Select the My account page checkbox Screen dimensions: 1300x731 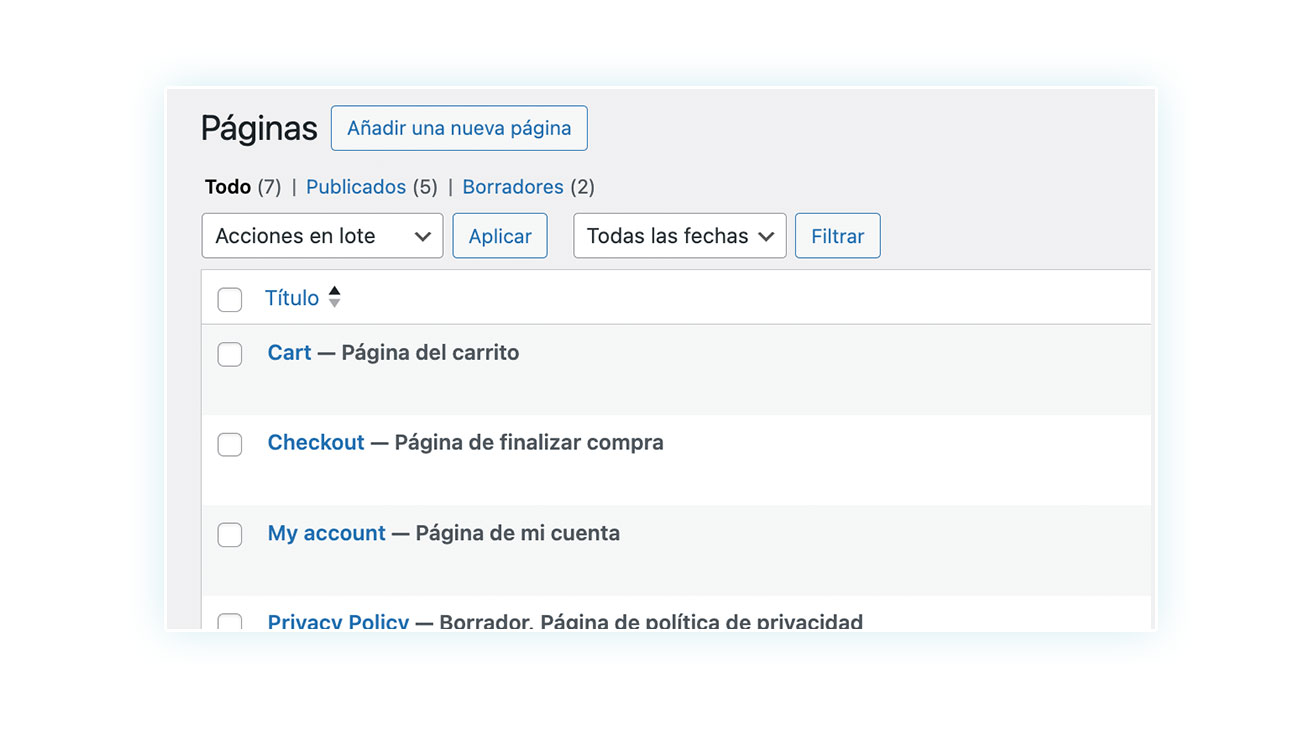click(x=230, y=535)
